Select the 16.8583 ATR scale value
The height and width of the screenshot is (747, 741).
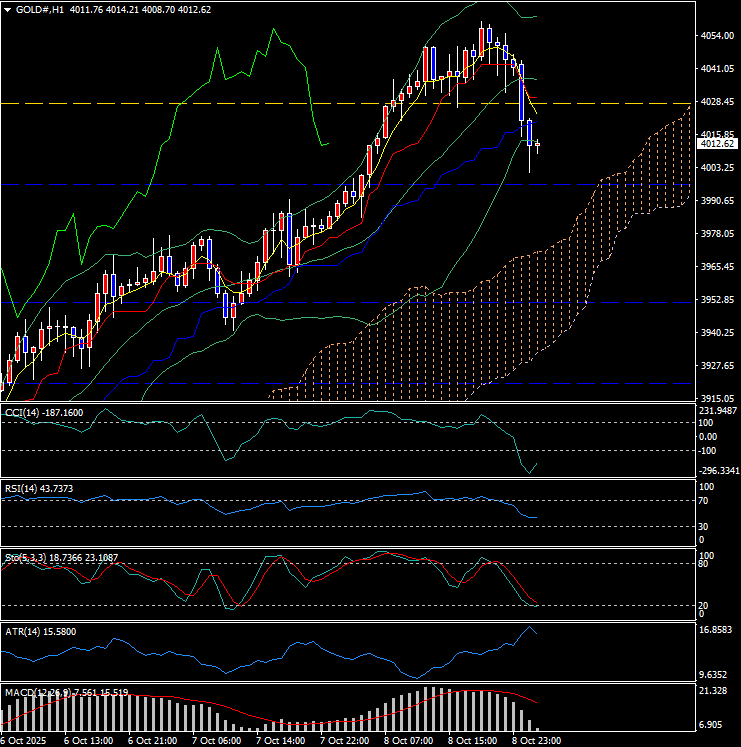[718, 631]
